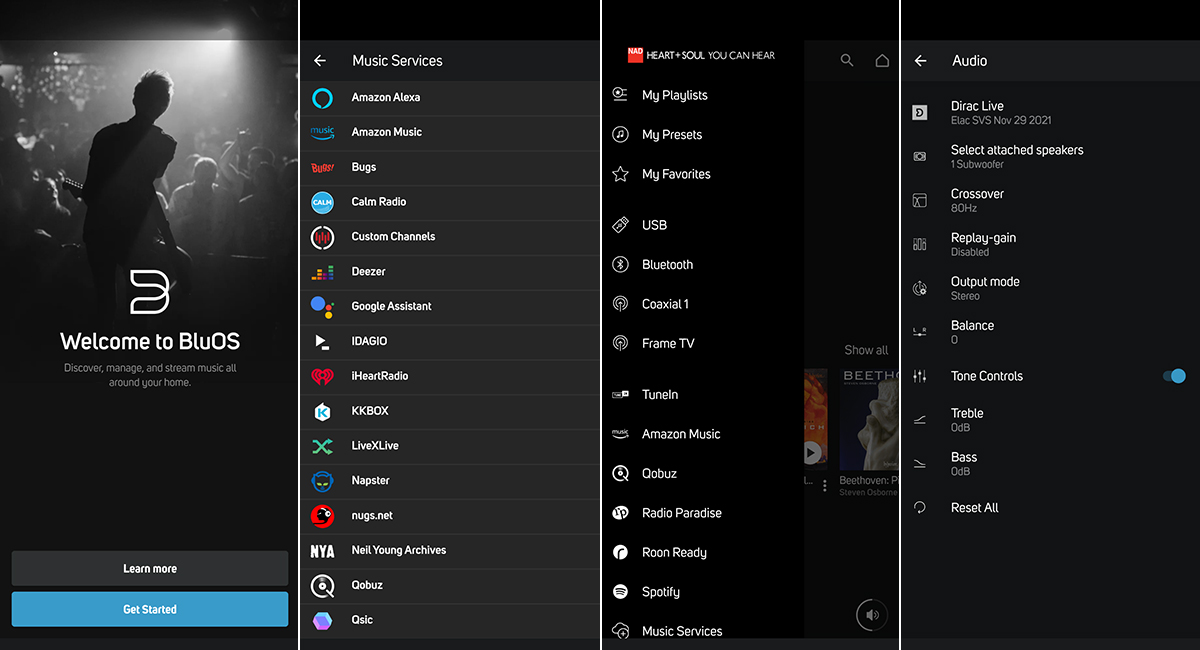Tap the Amazon Alexa service icon
Screen dimensions: 1200x650
click(x=322, y=98)
